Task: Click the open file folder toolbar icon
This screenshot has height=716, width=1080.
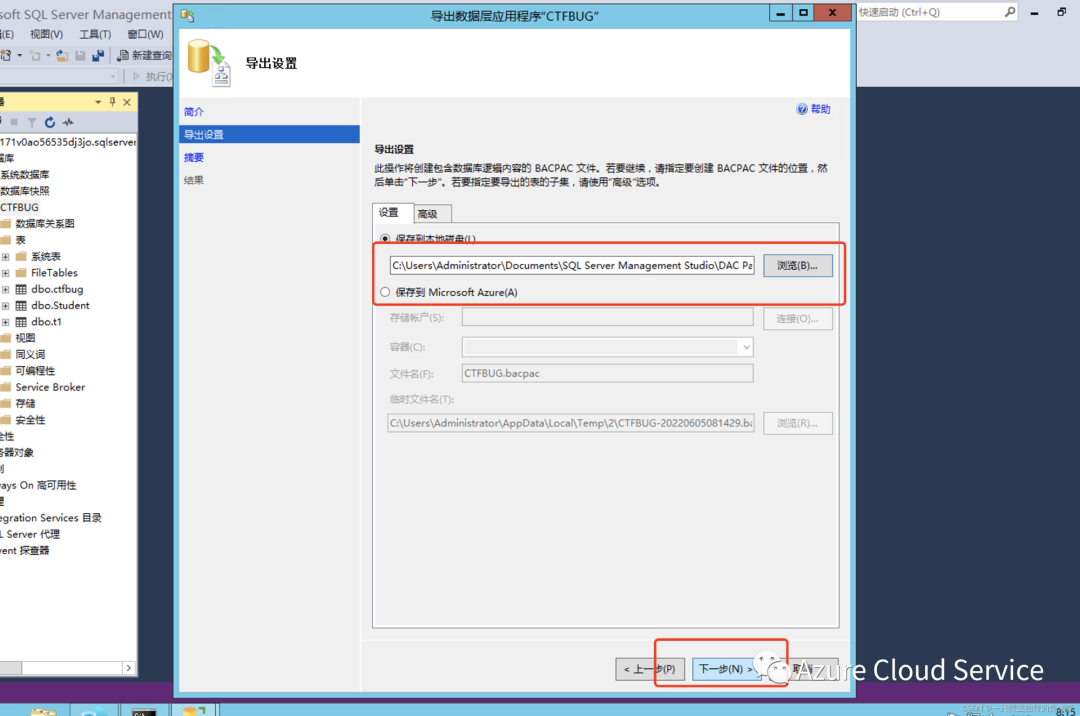Action: pyautogui.click(x=62, y=56)
